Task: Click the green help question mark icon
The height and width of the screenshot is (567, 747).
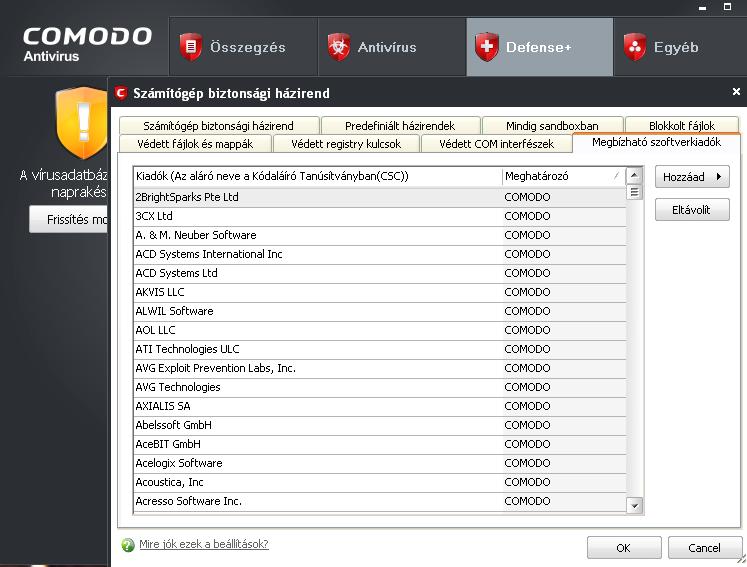Action: 128,545
